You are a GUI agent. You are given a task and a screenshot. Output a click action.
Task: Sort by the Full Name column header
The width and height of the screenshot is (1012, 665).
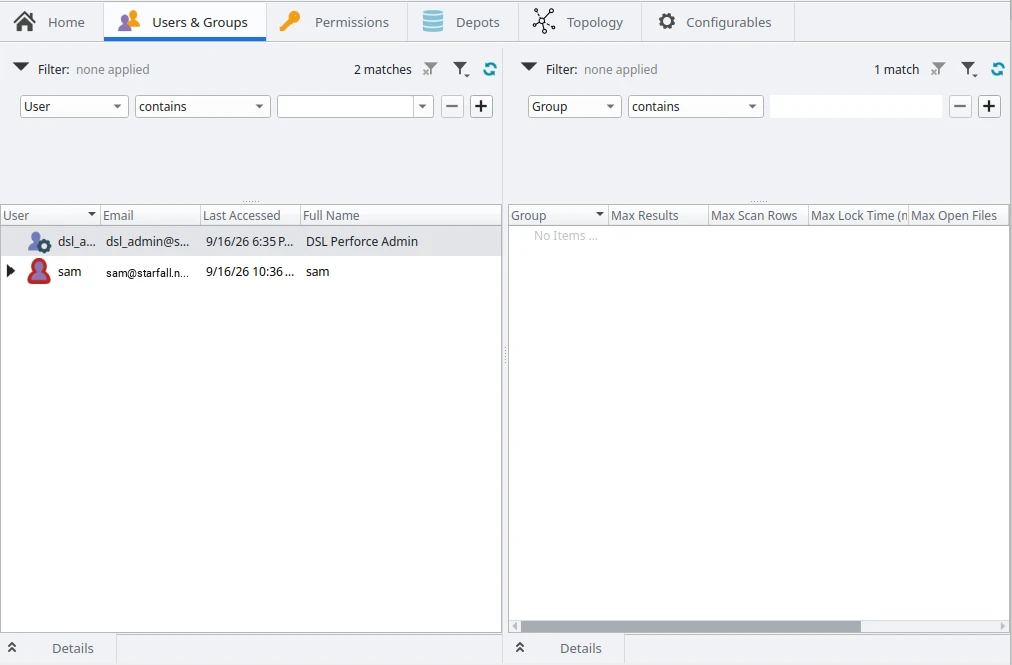(400, 215)
